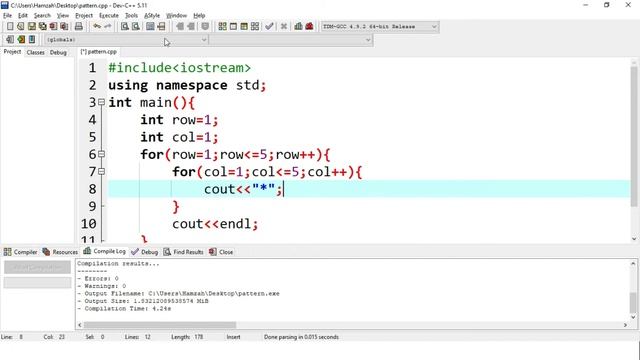Click 'Done parsing' status bar text
The image size is (640, 360).
point(301,337)
